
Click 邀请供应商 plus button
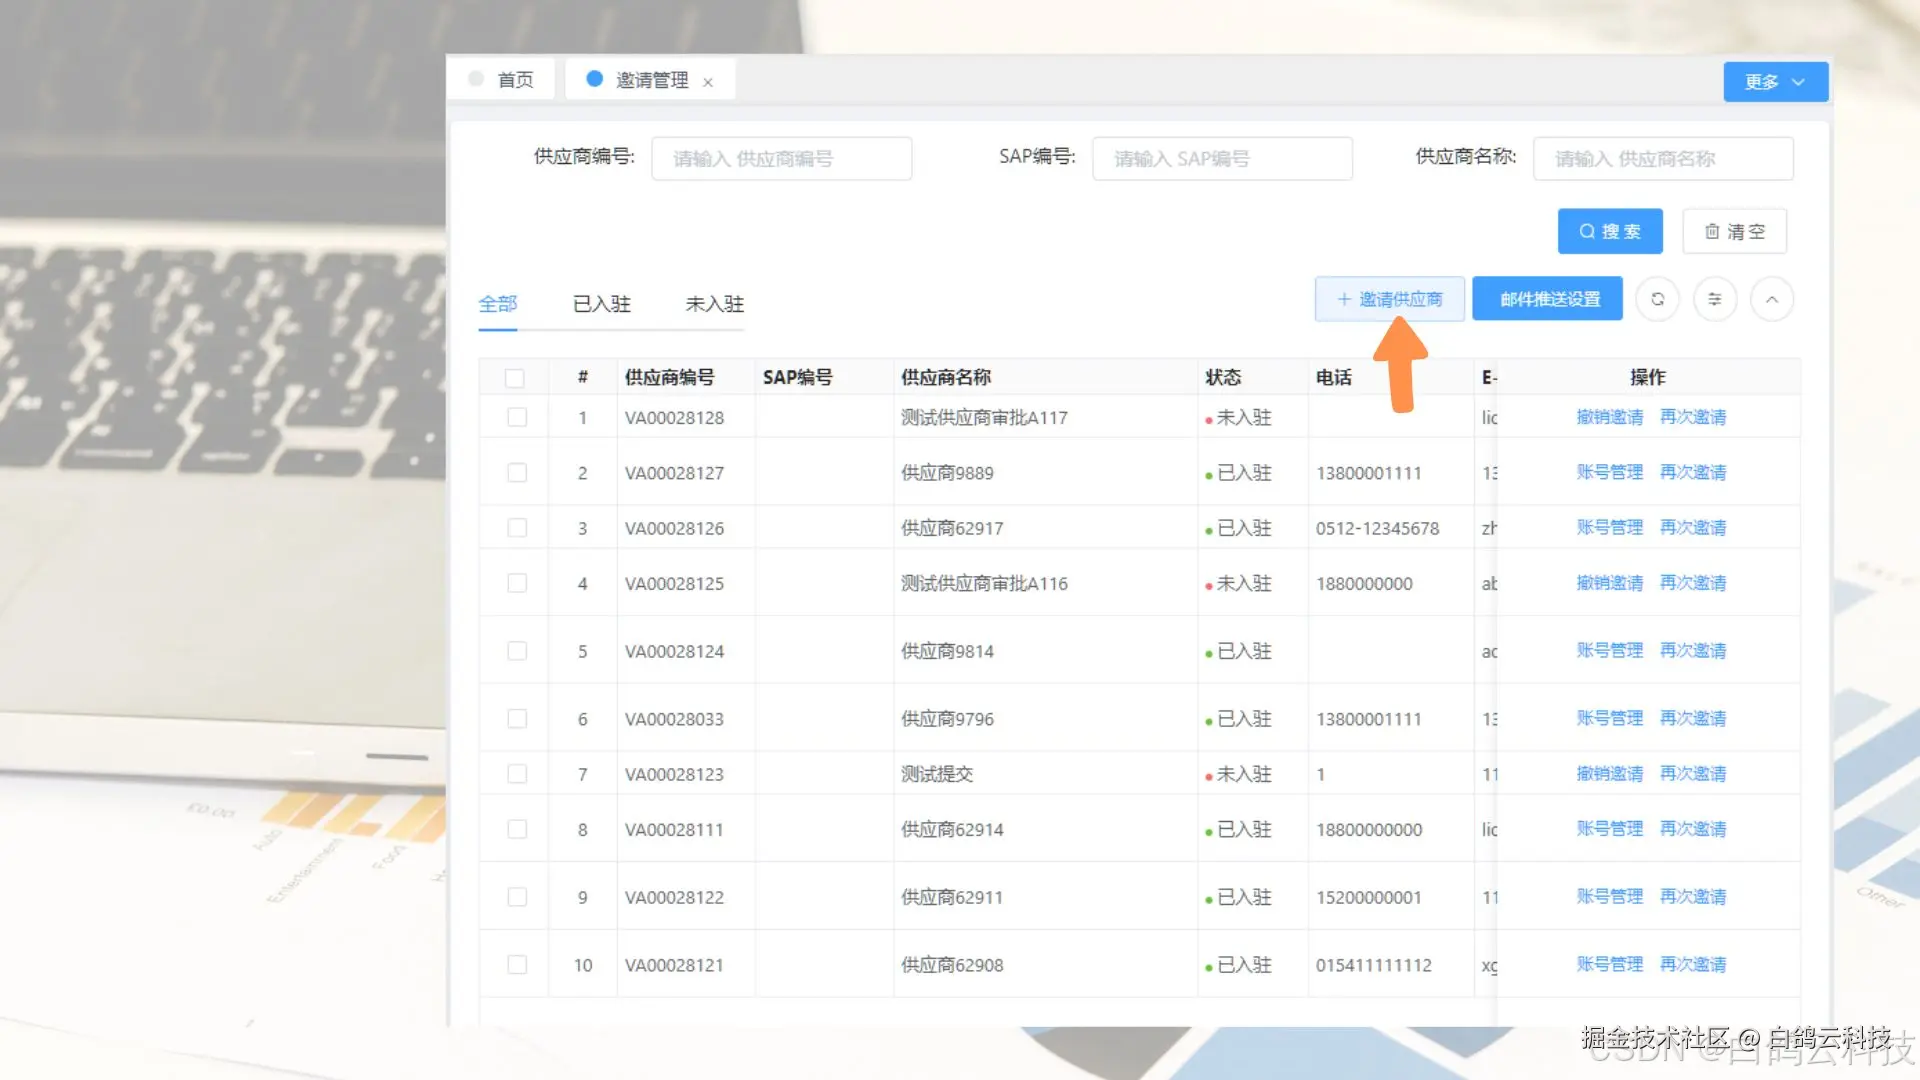[x=1389, y=299]
